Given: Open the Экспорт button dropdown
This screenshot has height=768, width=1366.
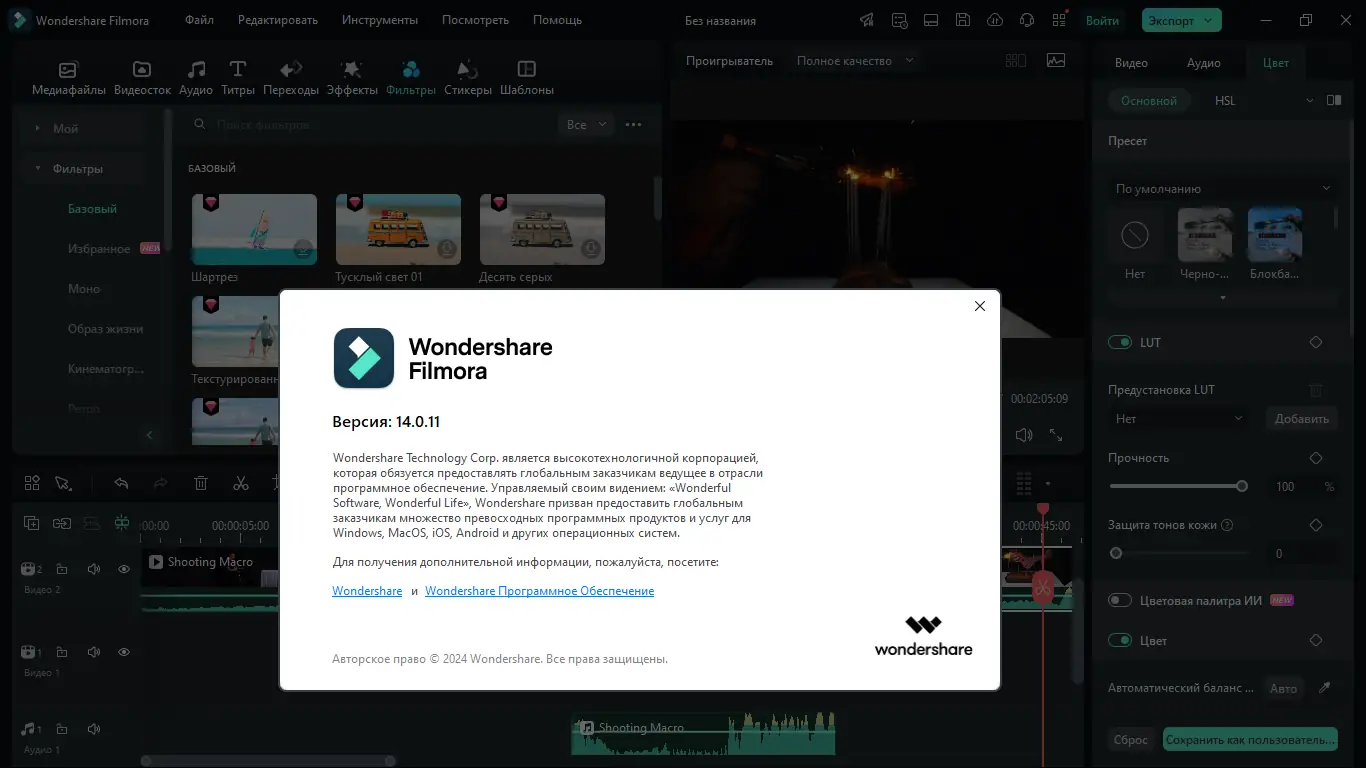Looking at the screenshot, I should coord(1210,20).
